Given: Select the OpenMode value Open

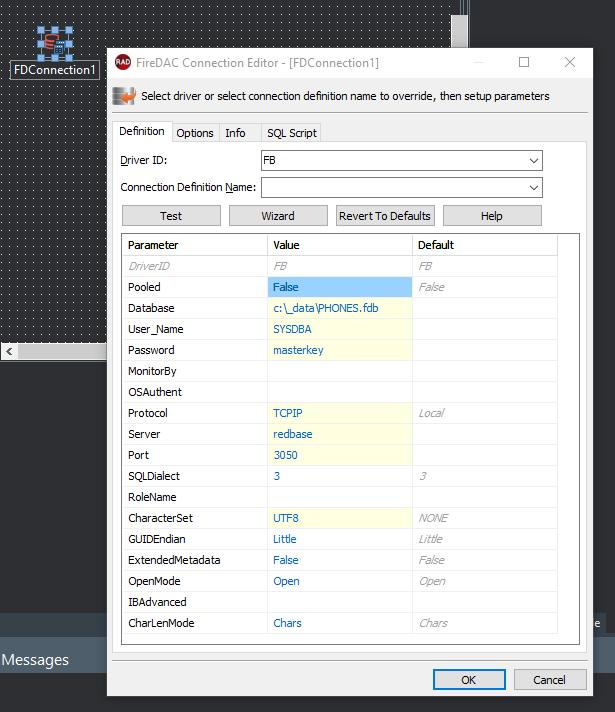Looking at the screenshot, I should click(340, 581).
